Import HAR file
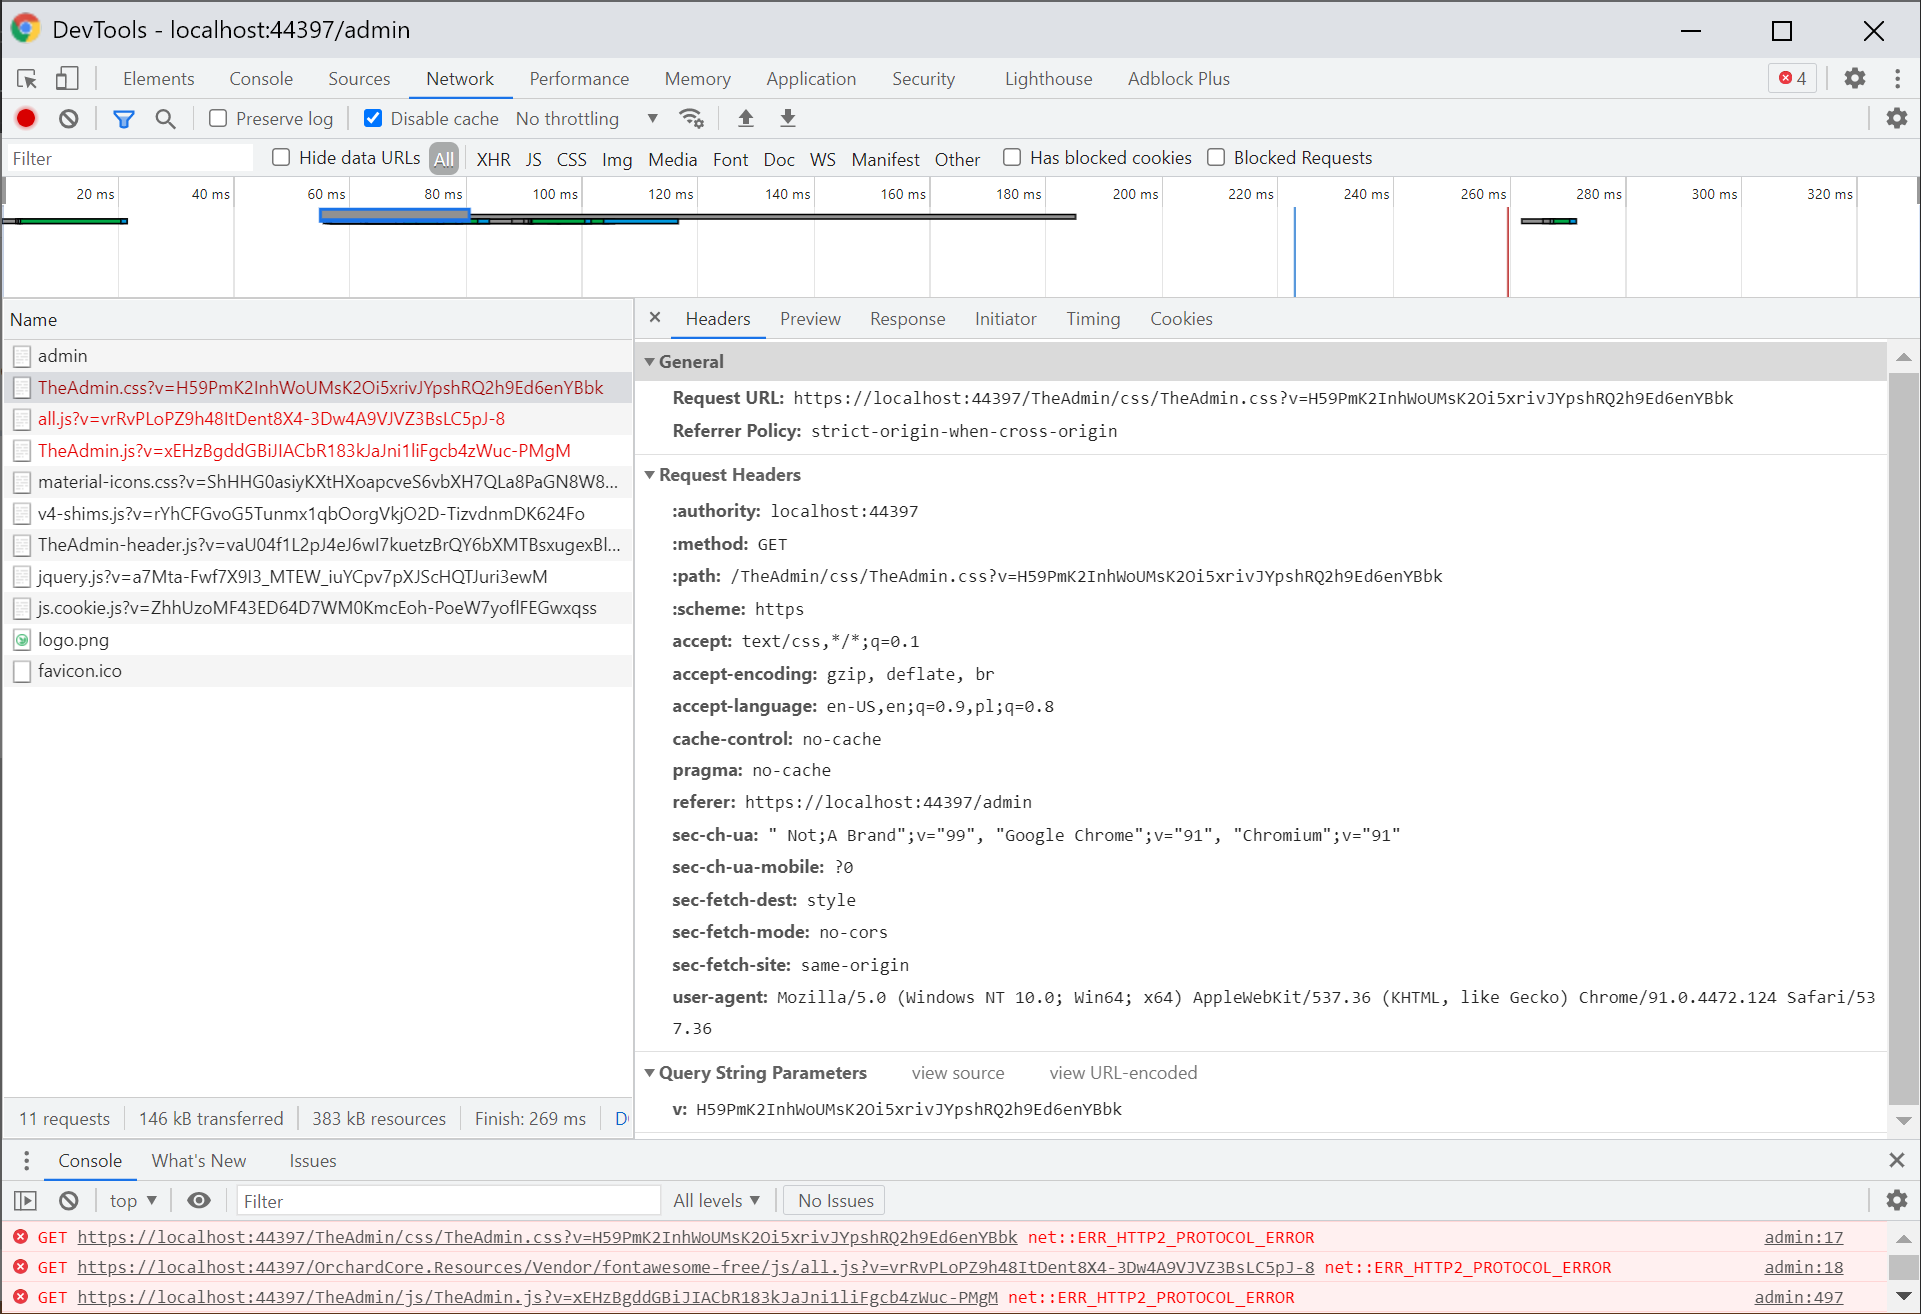 [745, 118]
